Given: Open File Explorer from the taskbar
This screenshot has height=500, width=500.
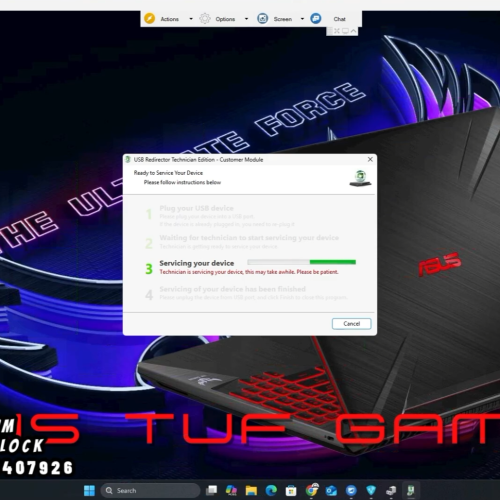Looking at the screenshot, I should click(x=251, y=490).
